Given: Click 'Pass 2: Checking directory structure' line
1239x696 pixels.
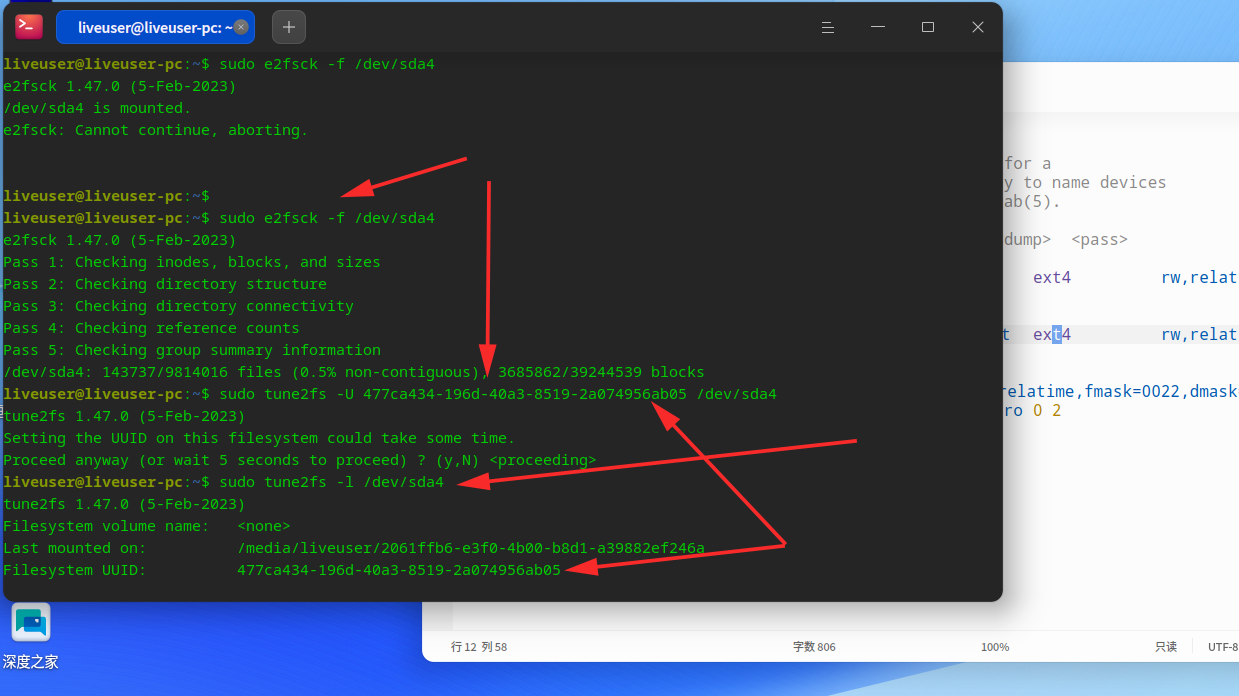Looking at the screenshot, I should pos(165,284).
